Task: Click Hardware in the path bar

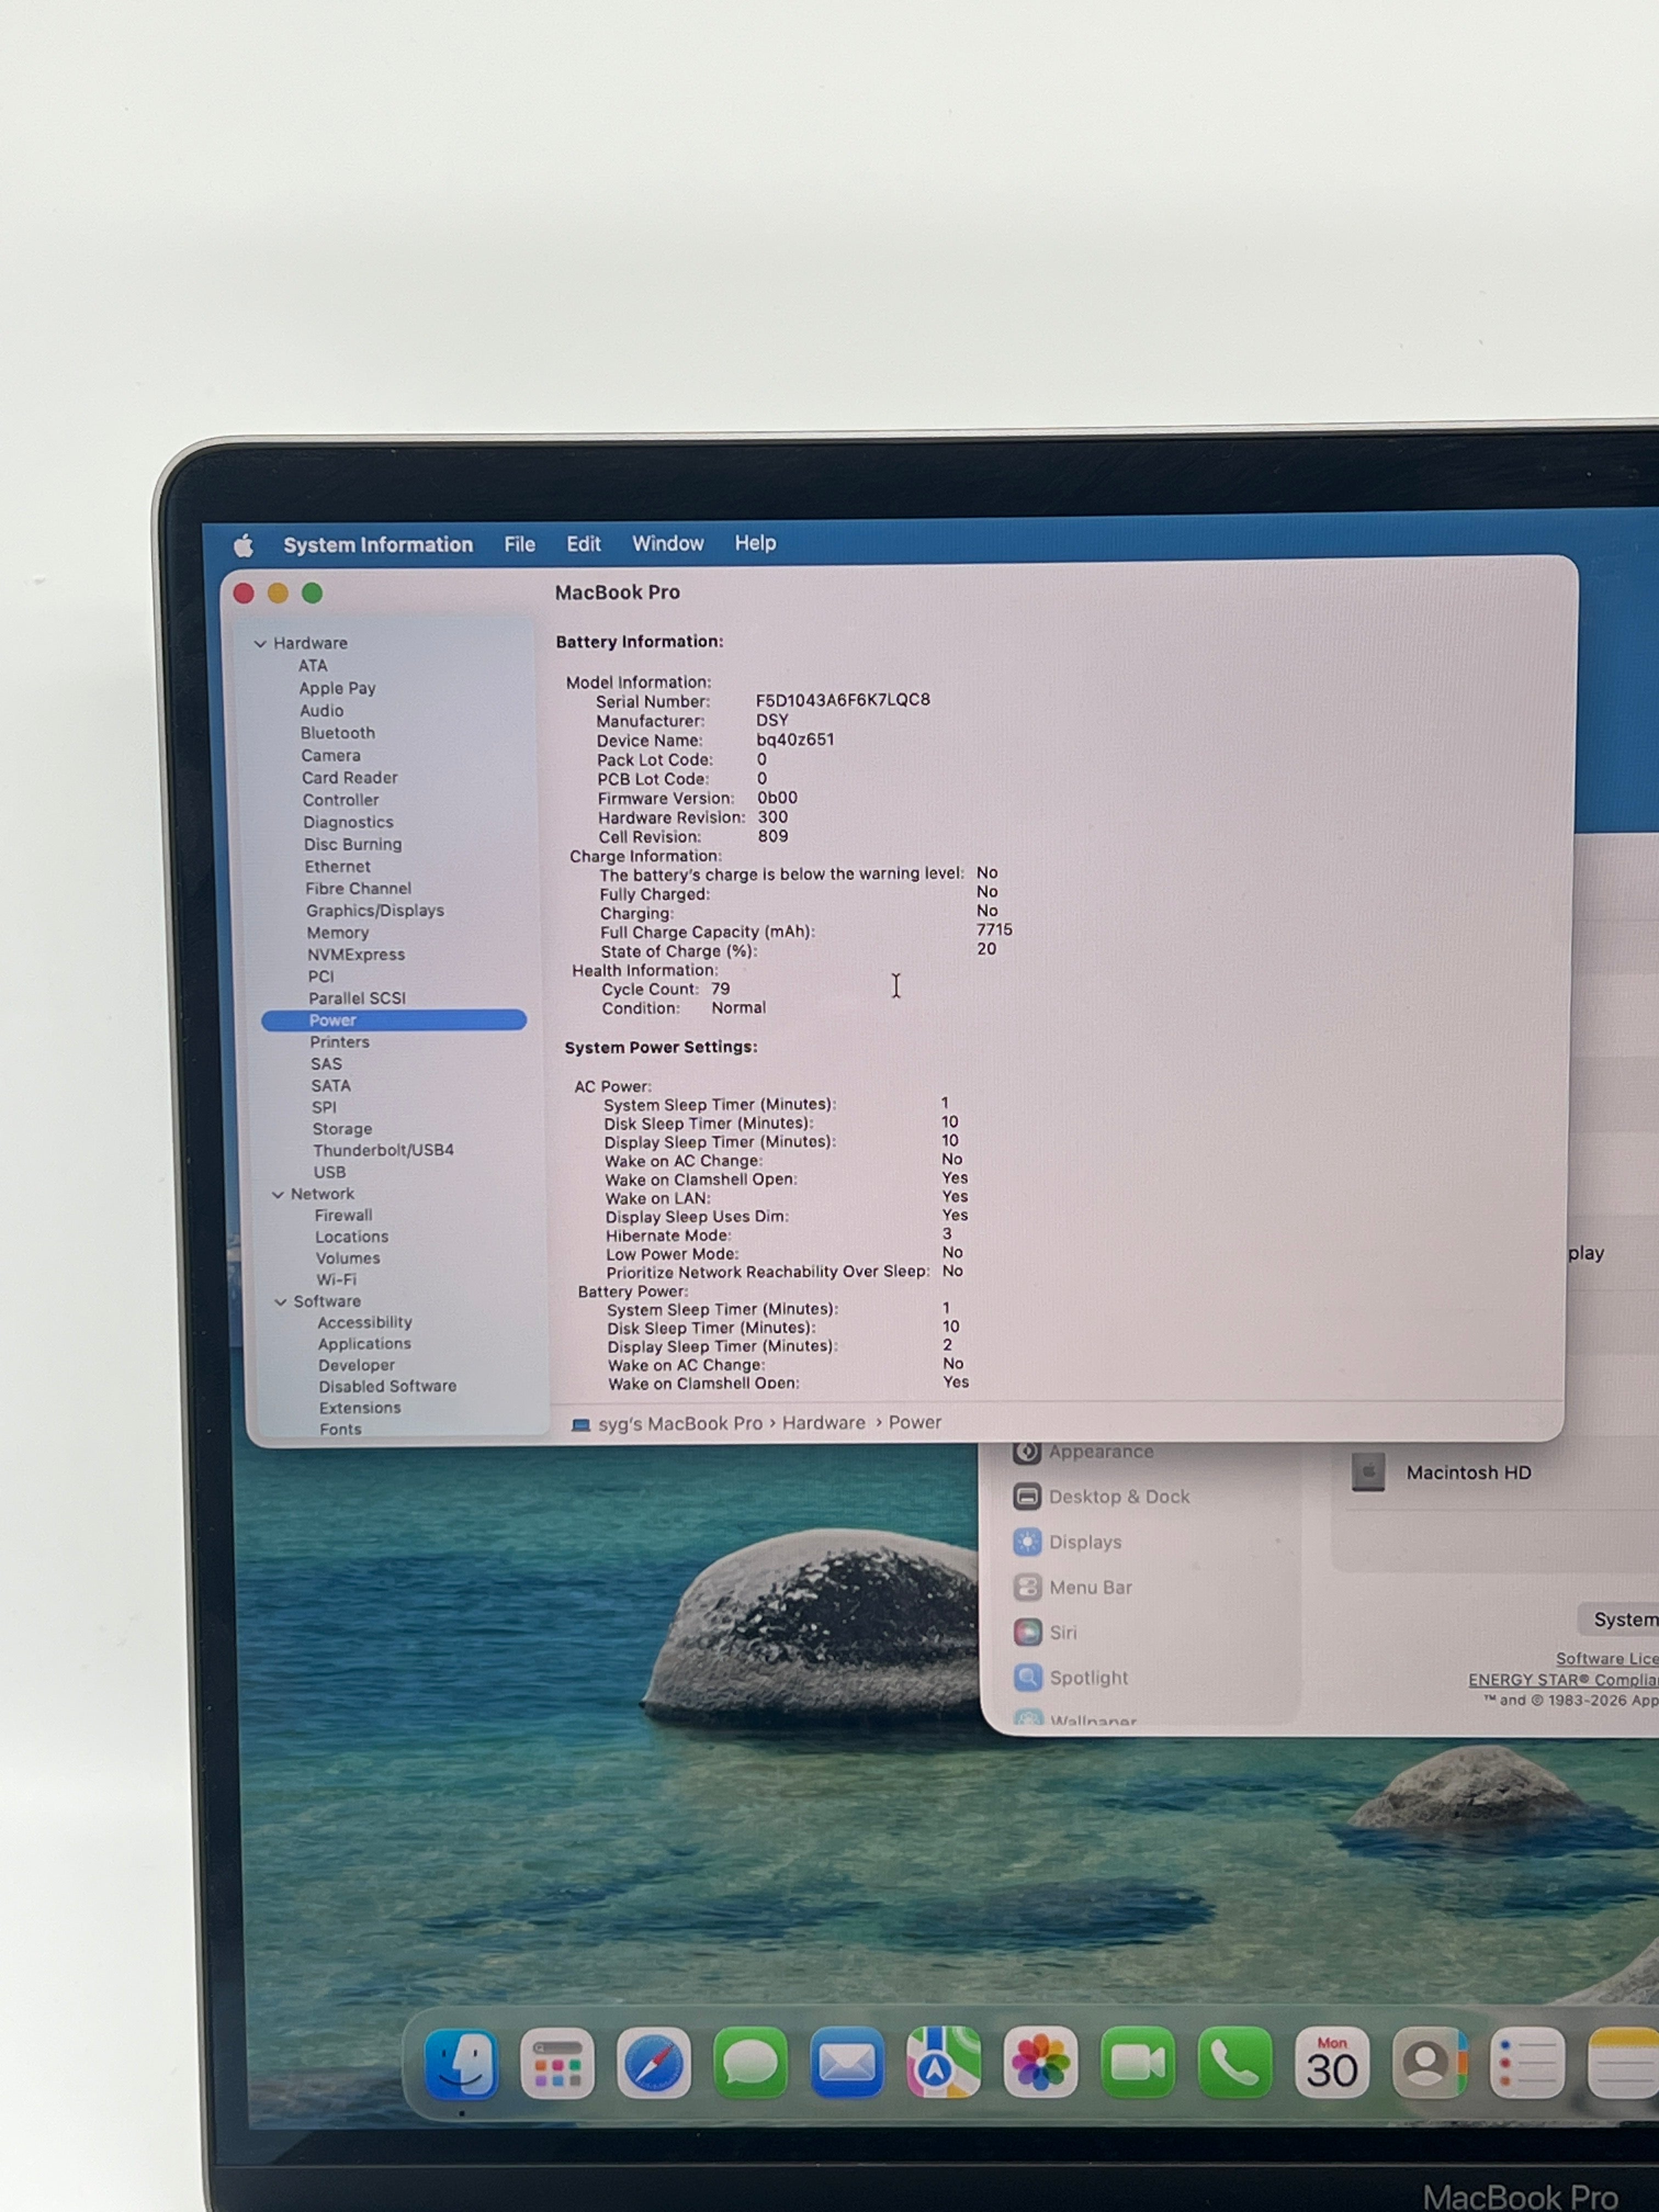Action: [x=823, y=1423]
